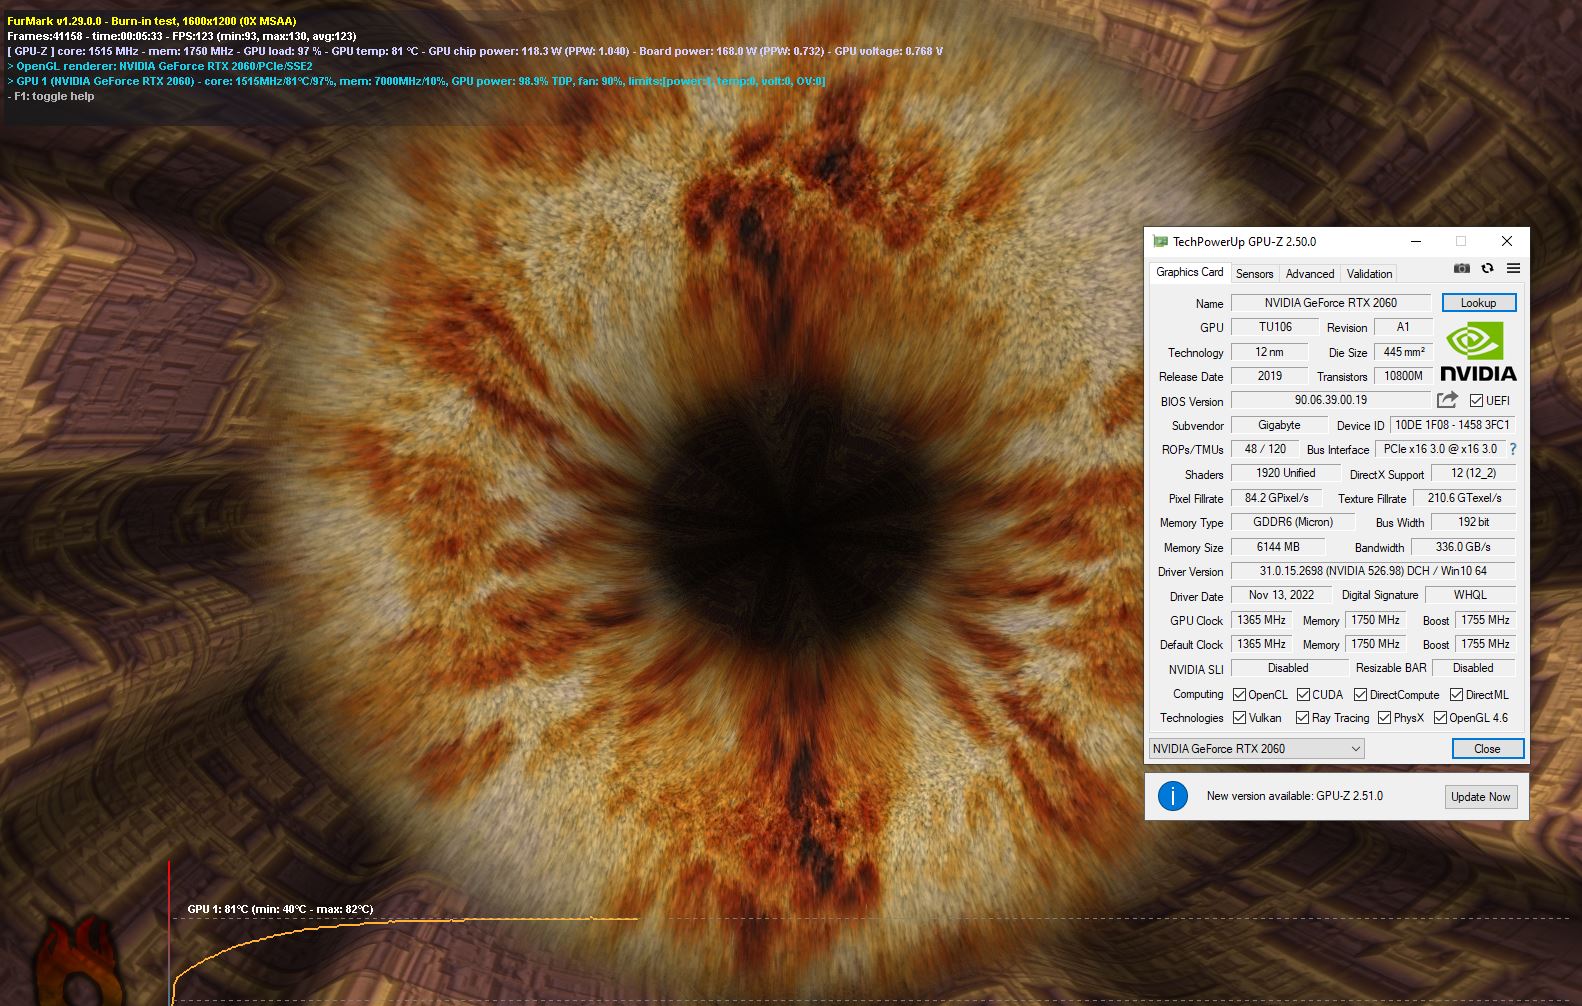Open the NVIDIA GeForce RTX 2060 dropdown

click(x=1256, y=749)
